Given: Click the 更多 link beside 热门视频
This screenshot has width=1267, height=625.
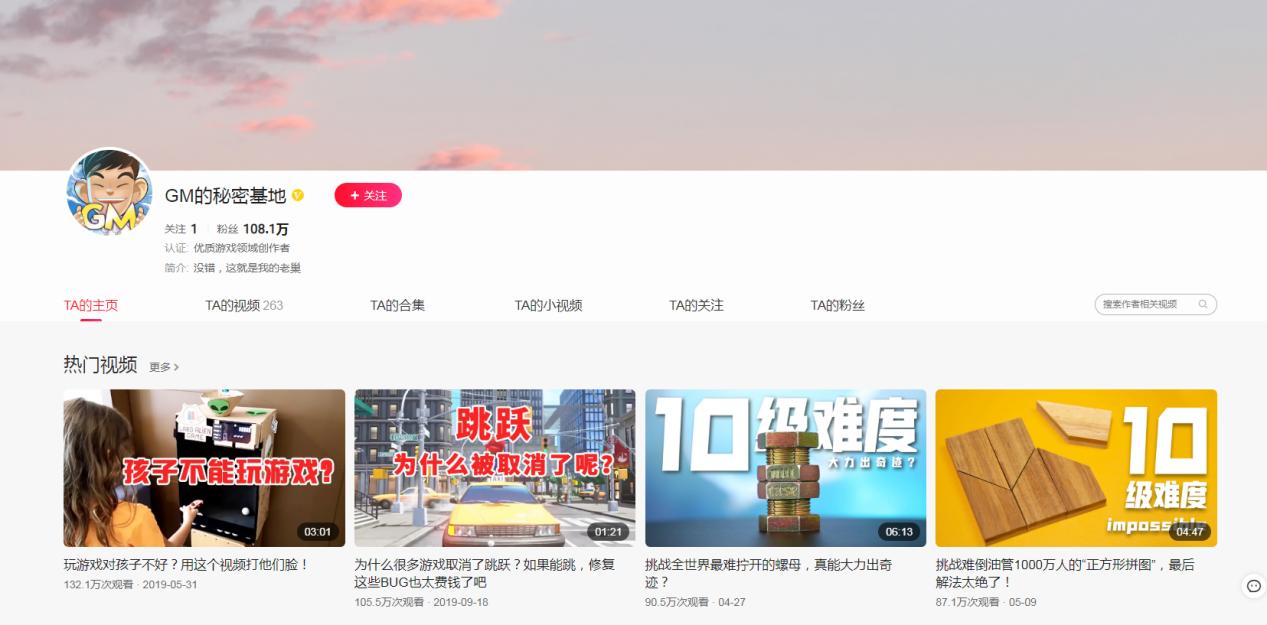Looking at the screenshot, I should [161, 367].
